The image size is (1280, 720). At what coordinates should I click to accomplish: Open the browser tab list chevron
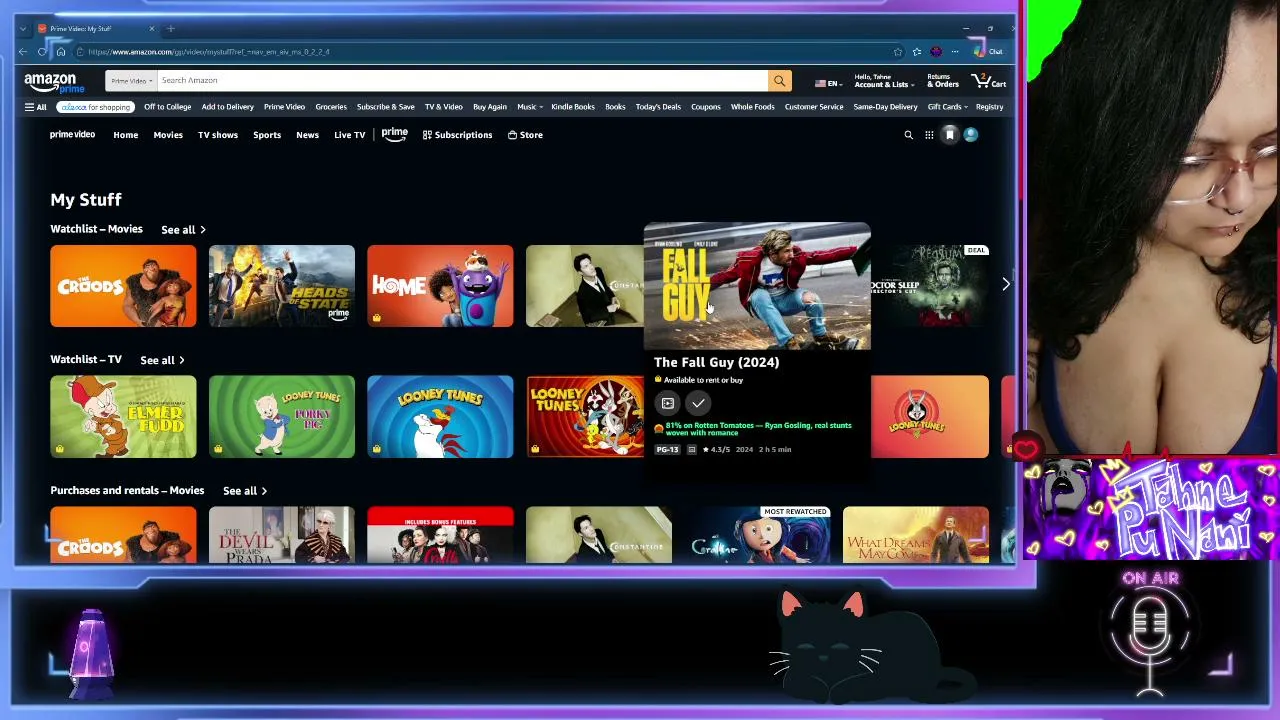pyautogui.click(x=23, y=28)
